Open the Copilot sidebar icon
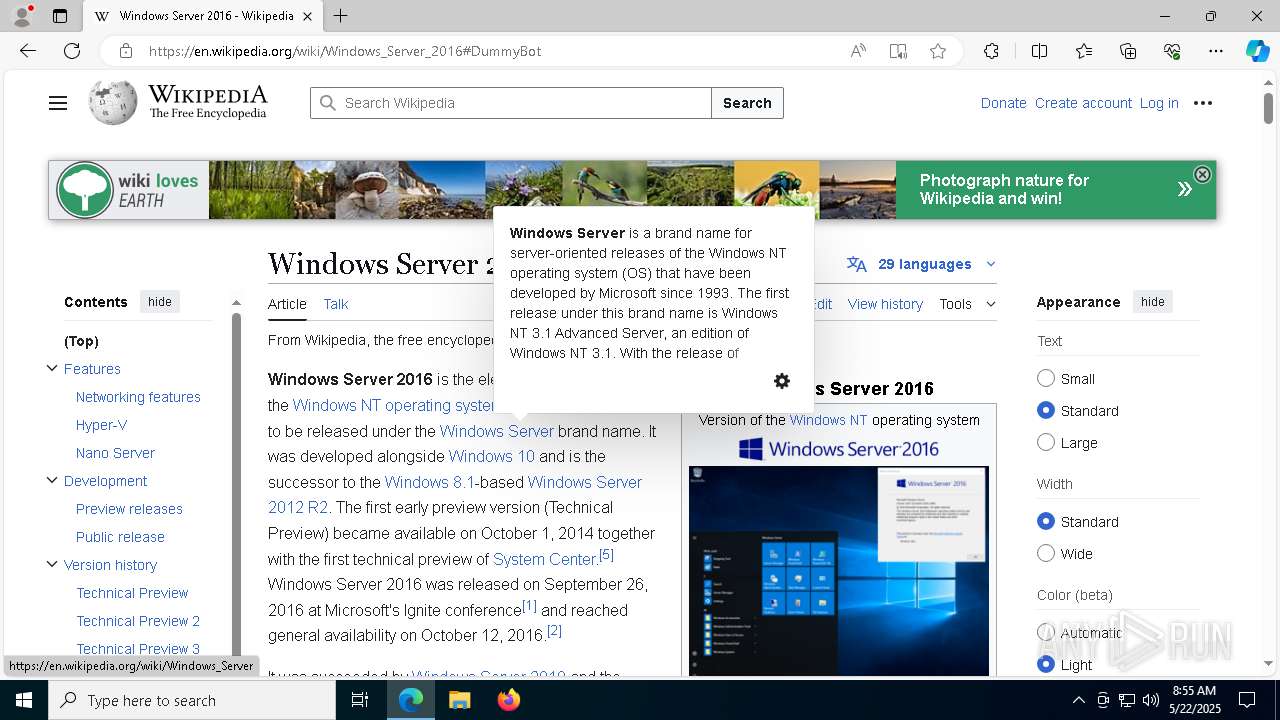Viewport: 1280px width, 720px height. [1258, 51]
